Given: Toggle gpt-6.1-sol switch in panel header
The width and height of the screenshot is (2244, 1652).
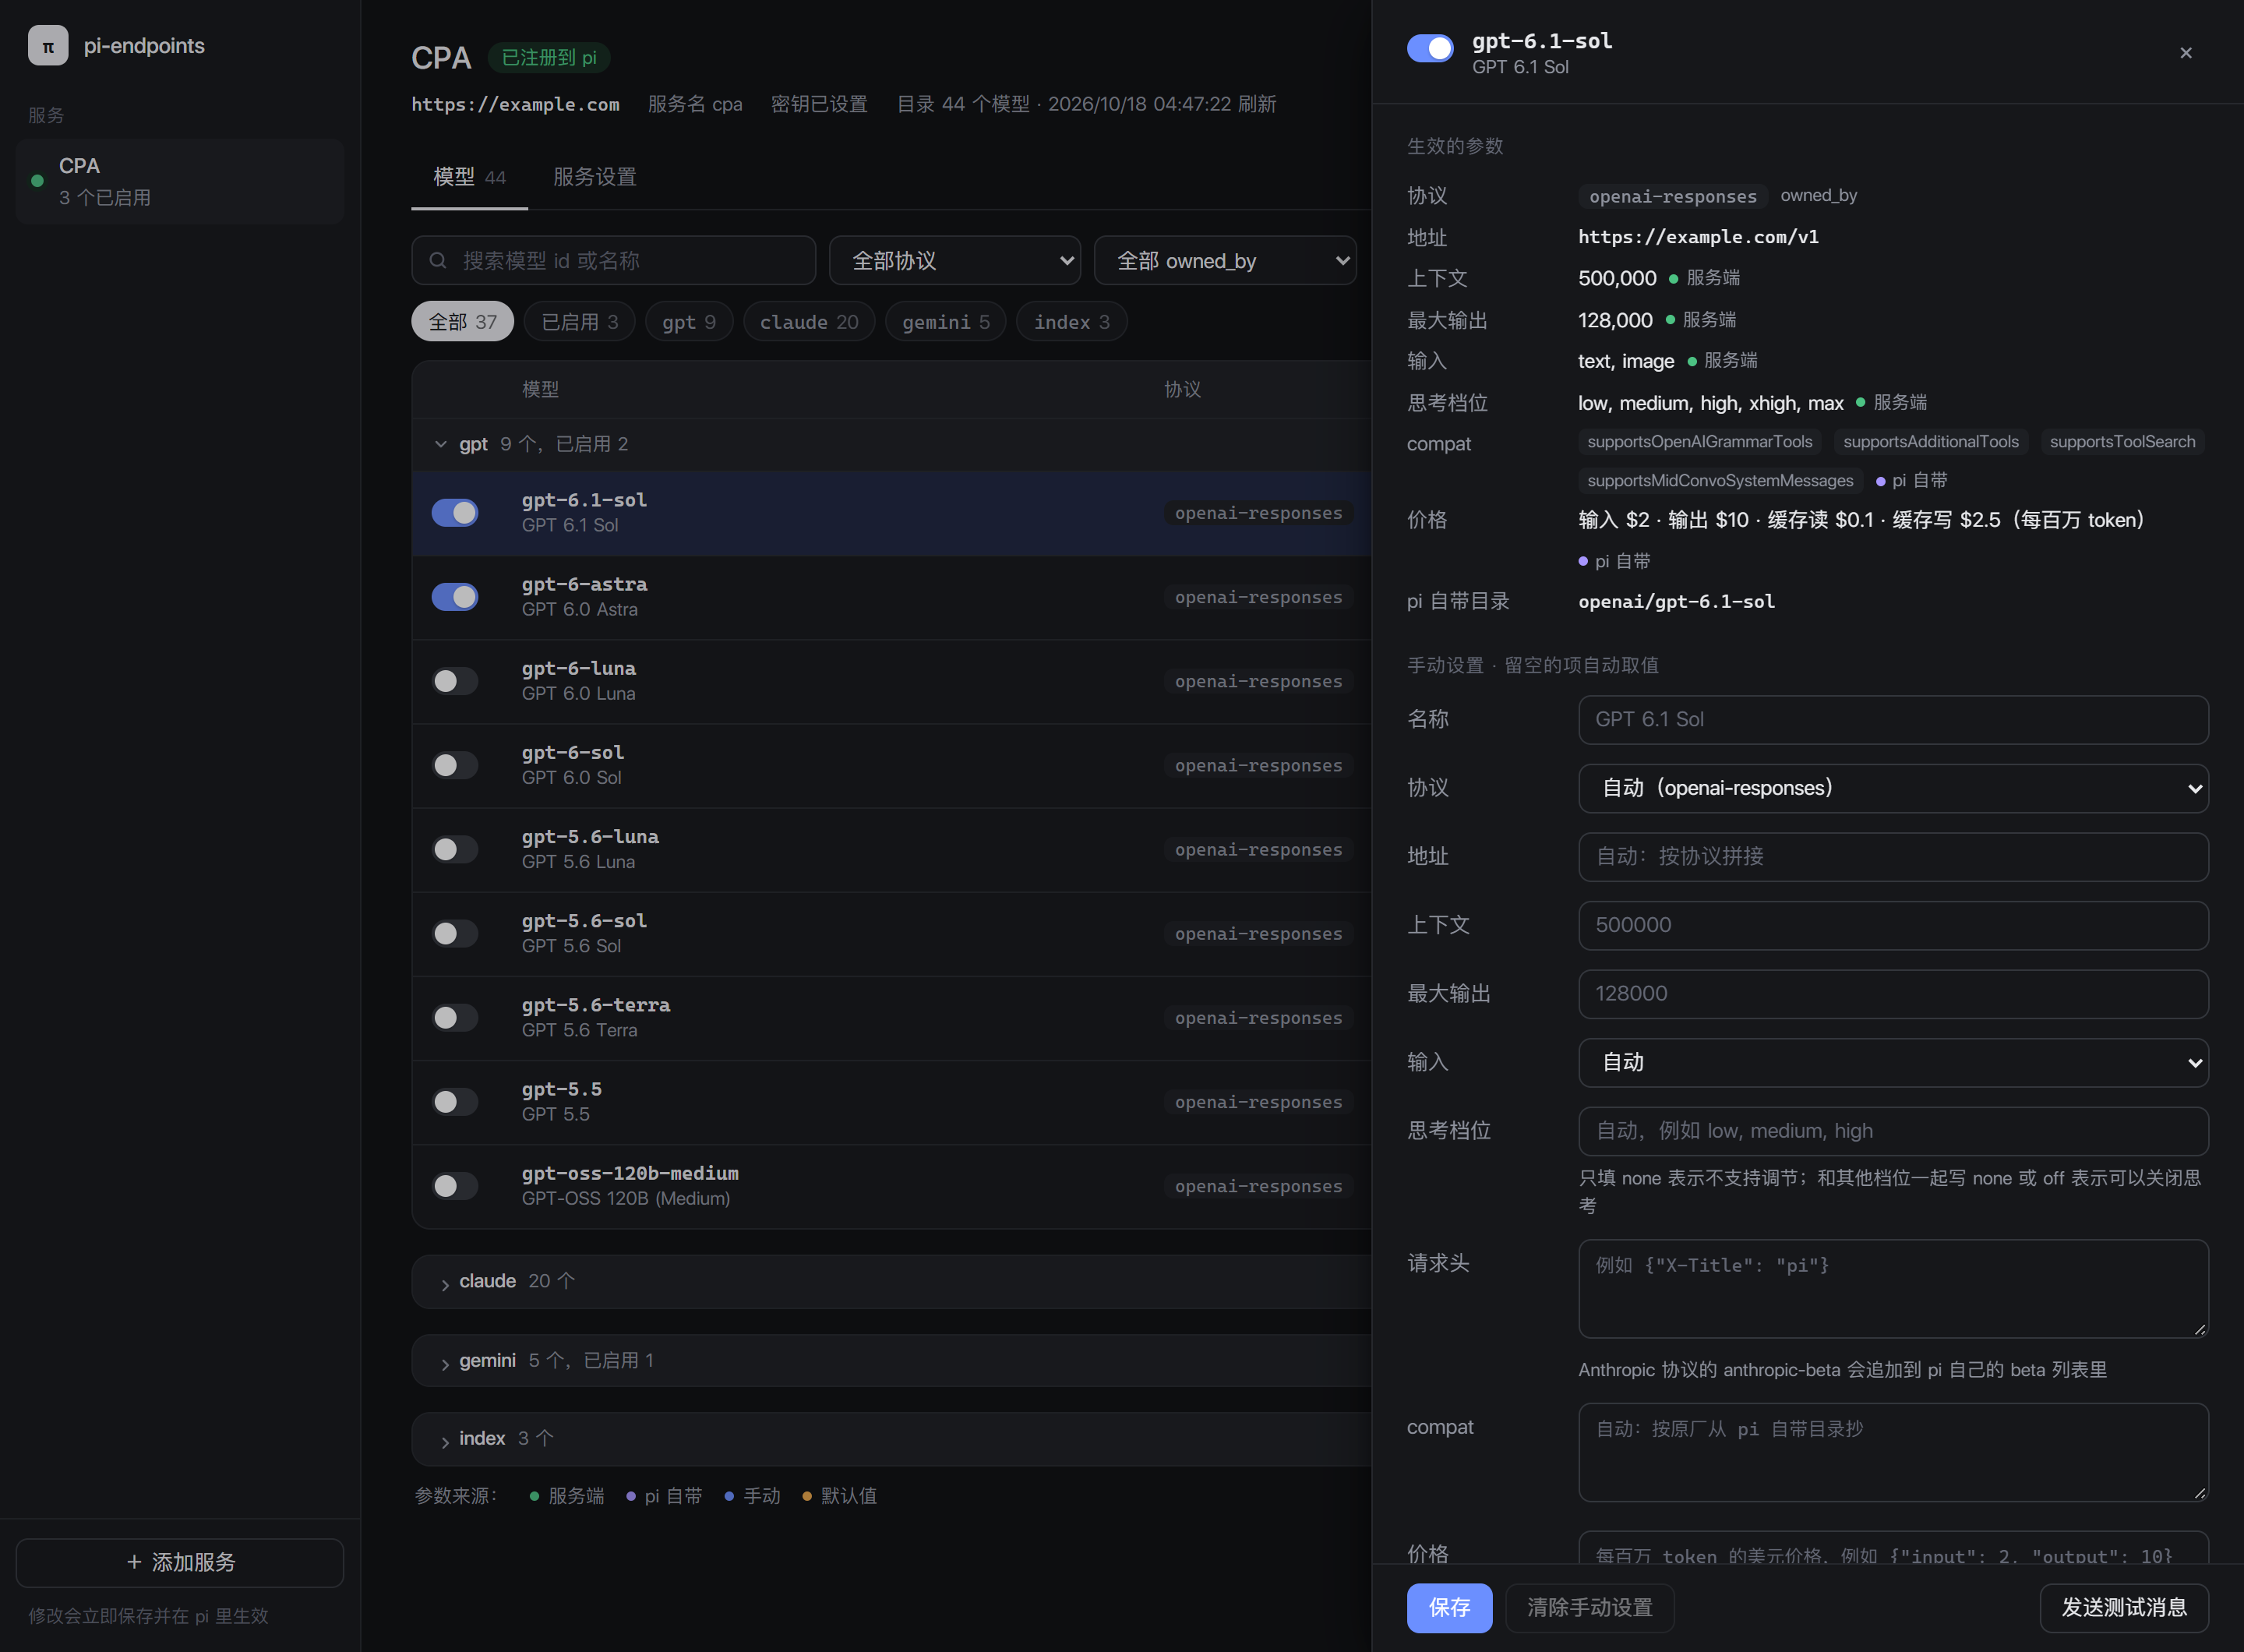Looking at the screenshot, I should [1430, 48].
